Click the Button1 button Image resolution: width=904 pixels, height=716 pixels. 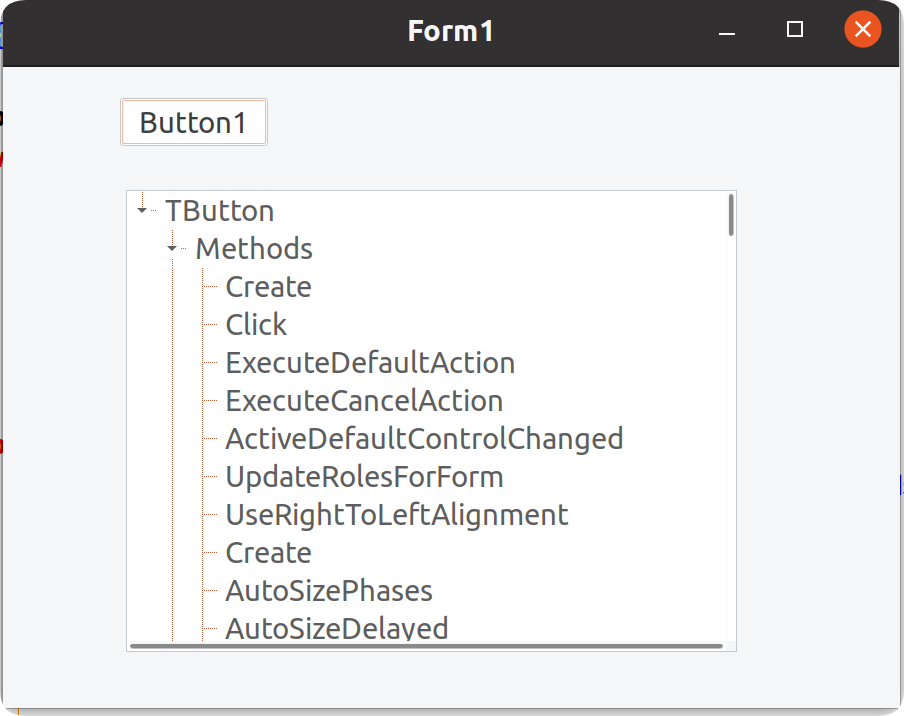coord(193,122)
